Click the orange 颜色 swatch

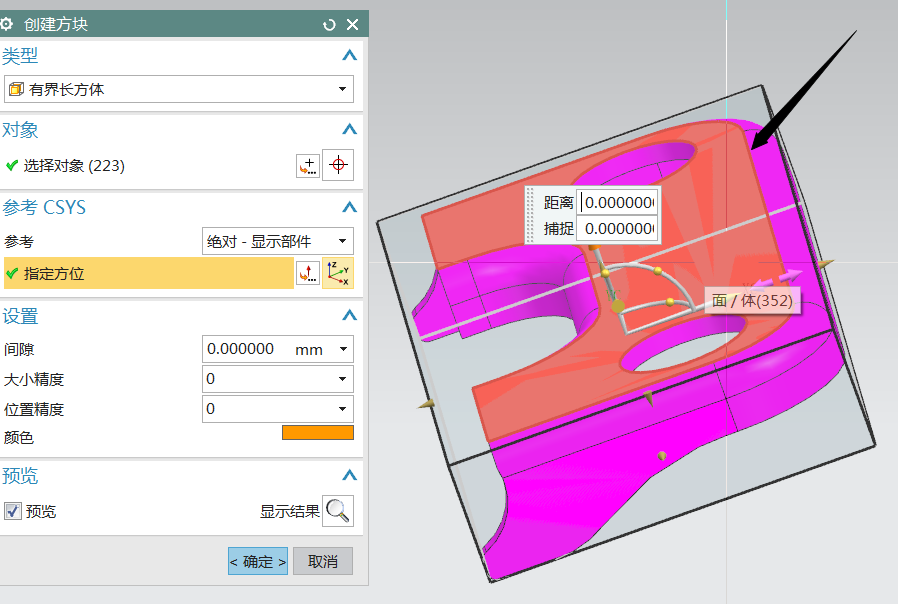[x=318, y=433]
